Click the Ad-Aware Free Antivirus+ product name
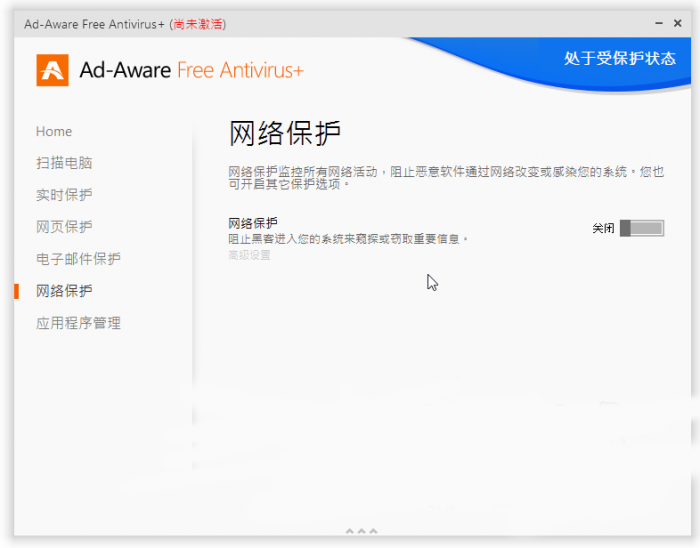The image size is (700, 548). [191, 70]
